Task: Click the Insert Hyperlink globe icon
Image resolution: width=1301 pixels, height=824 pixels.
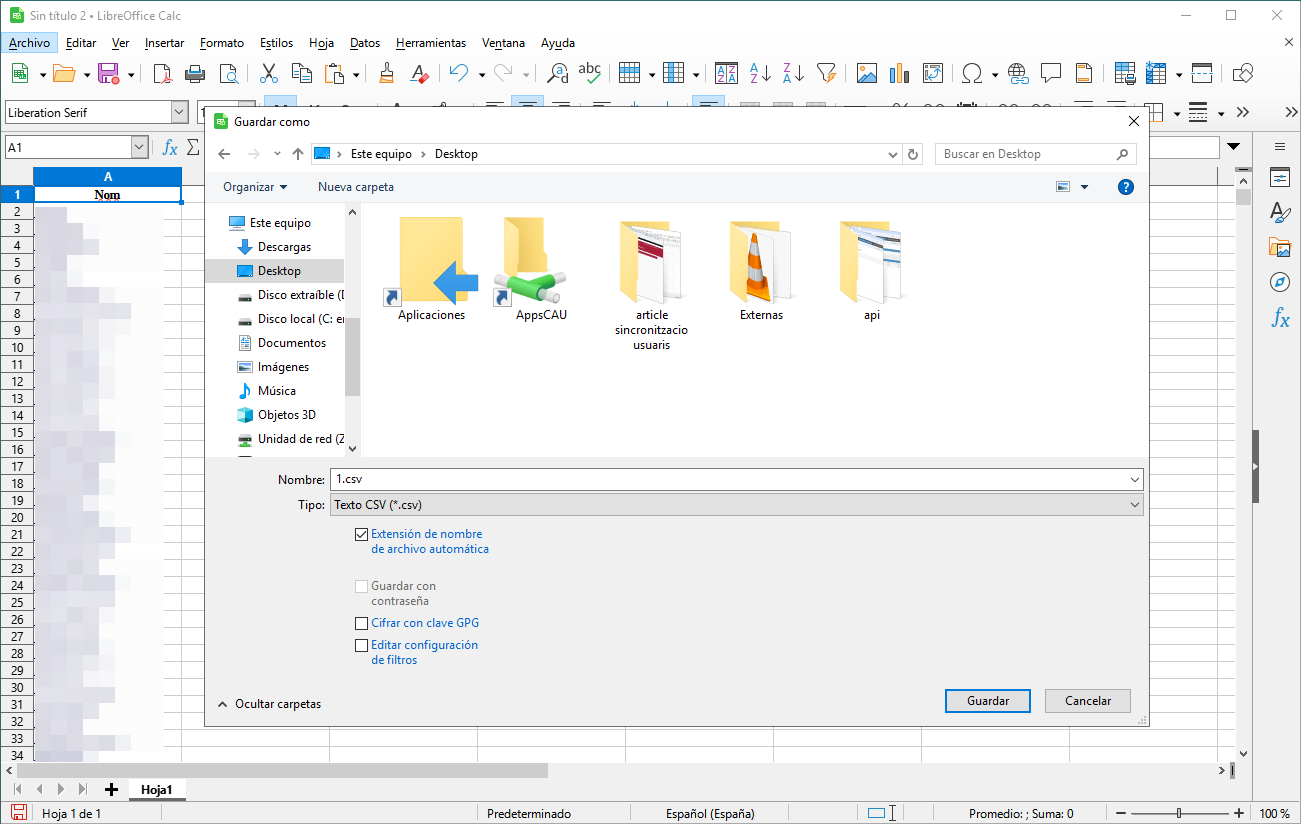Action: click(x=1018, y=73)
